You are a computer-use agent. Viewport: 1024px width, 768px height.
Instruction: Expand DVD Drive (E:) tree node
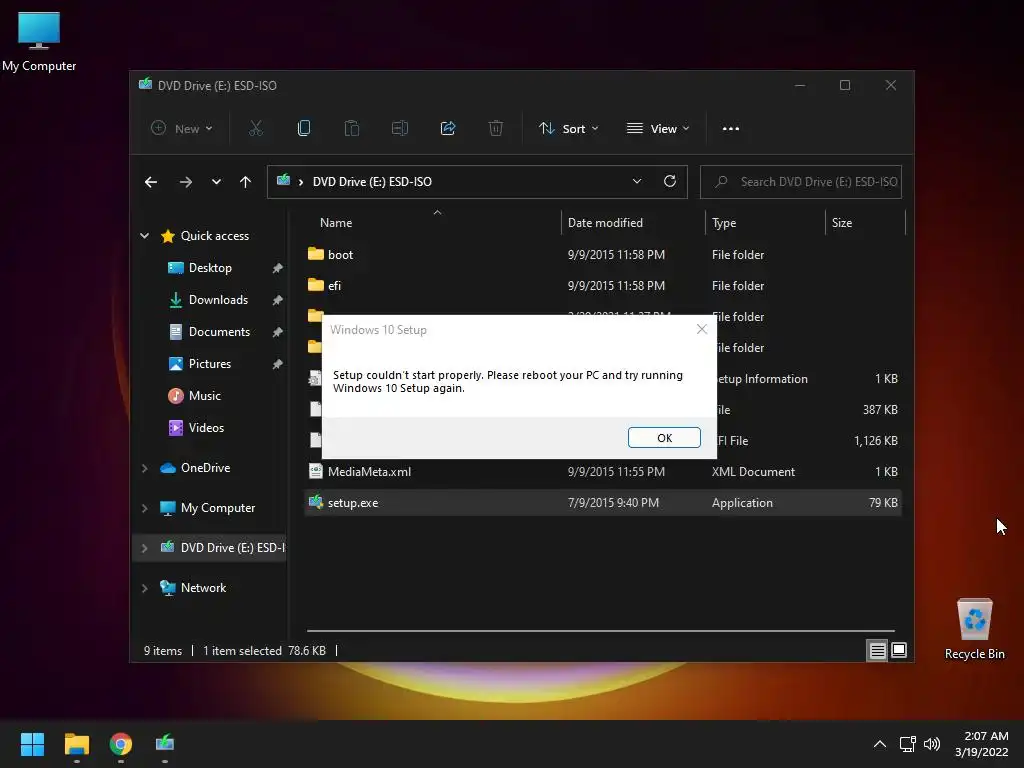pos(144,548)
